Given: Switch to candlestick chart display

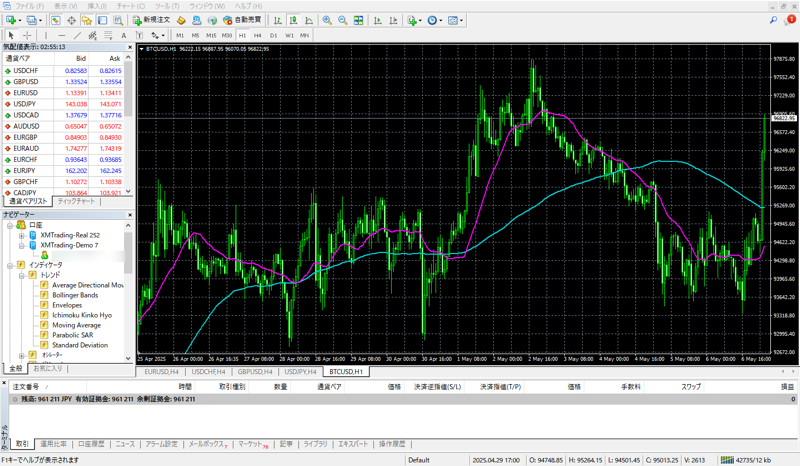Looking at the screenshot, I should click(293, 20).
